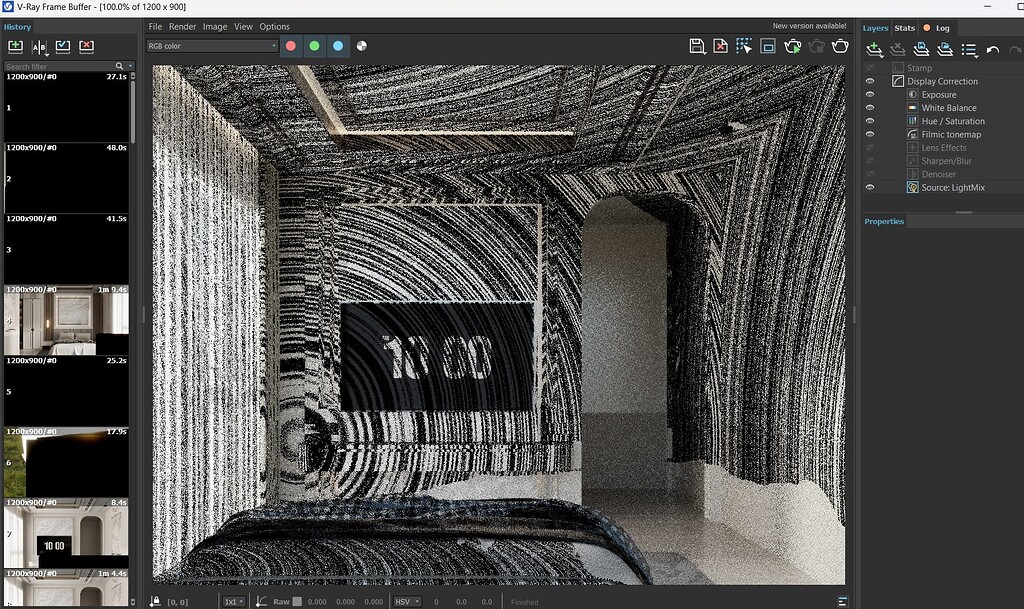Undo the last layer change
Viewport: 1024px width, 609px height.
pos(992,47)
